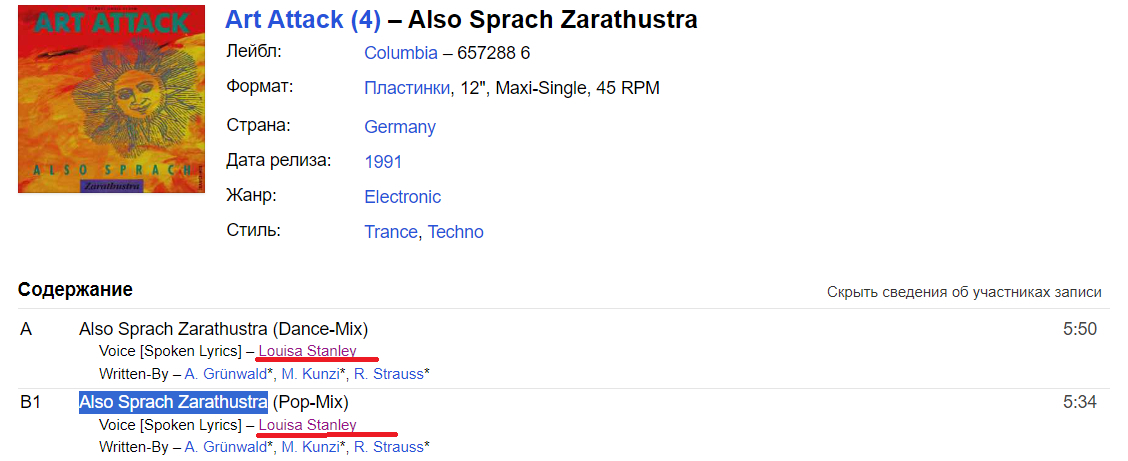Screen dimensions: 1128x461
Task: Click A. Grünwald writer link on track A
Action: pyautogui.click(x=225, y=374)
